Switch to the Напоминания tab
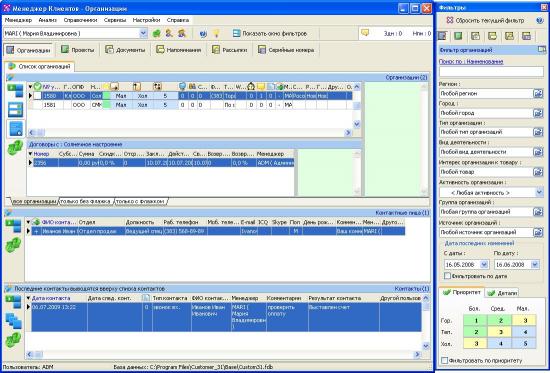The height and width of the screenshot is (373, 550). [179, 50]
